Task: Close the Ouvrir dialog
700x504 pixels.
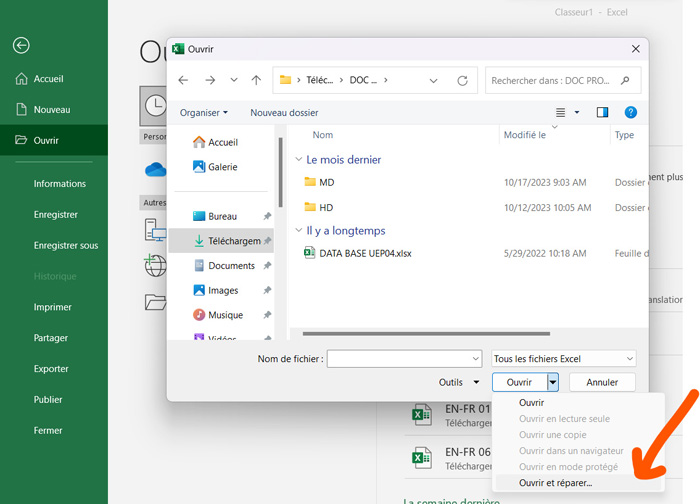Action: 636,49
